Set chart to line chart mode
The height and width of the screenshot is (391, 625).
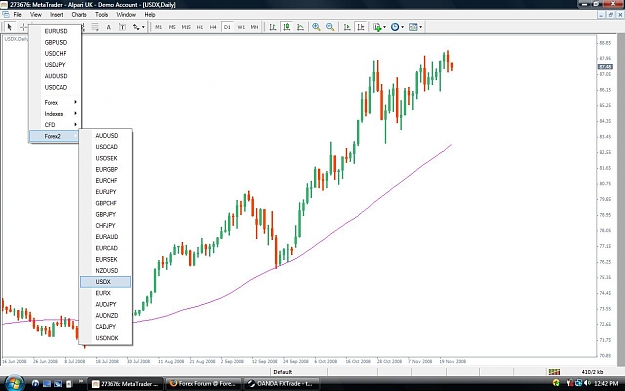pos(300,27)
